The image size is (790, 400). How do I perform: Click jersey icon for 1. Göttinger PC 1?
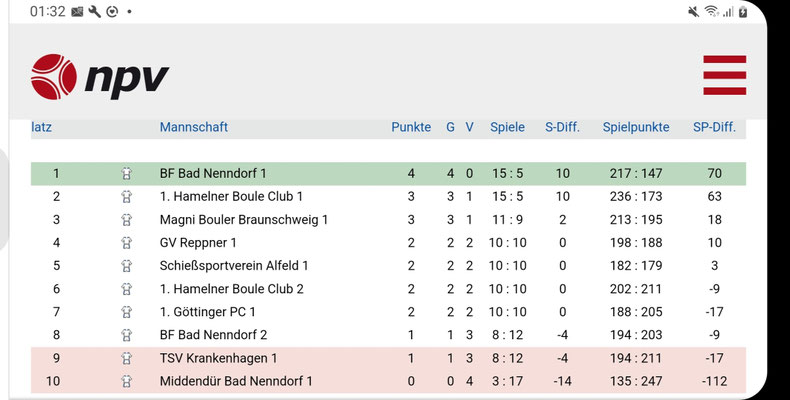click(x=126, y=312)
